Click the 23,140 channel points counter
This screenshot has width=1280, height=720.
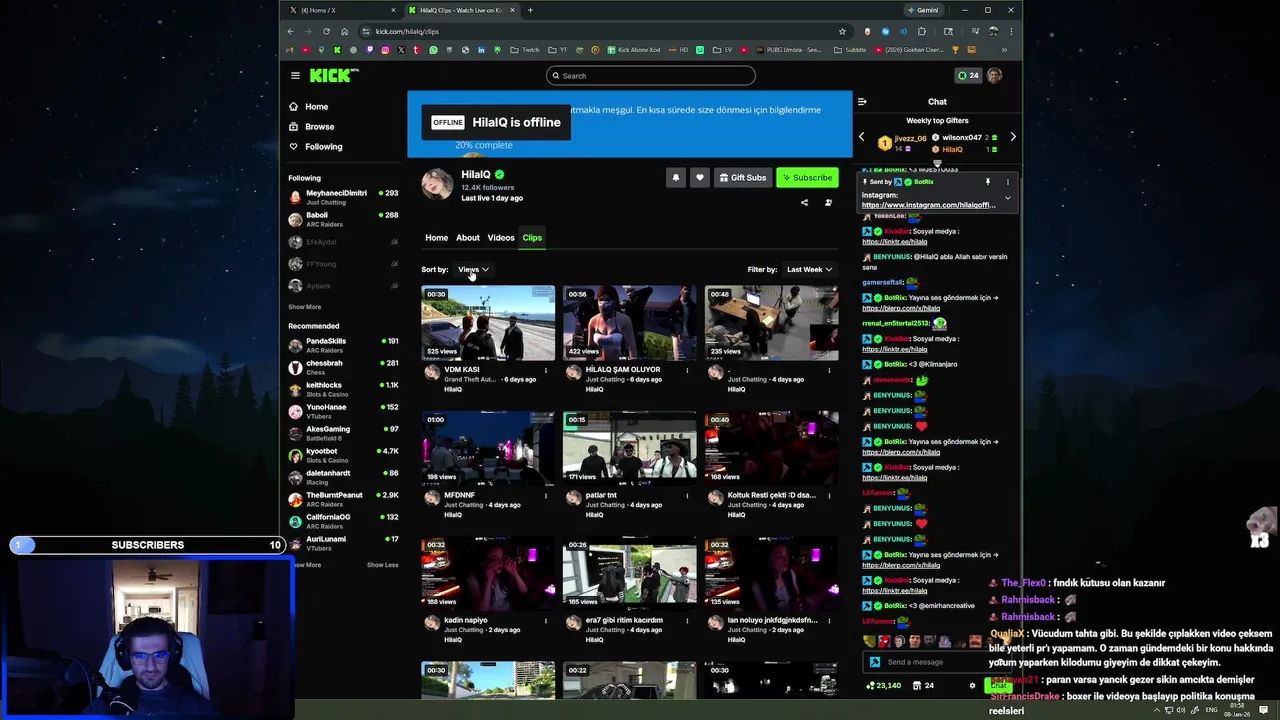tap(883, 686)
